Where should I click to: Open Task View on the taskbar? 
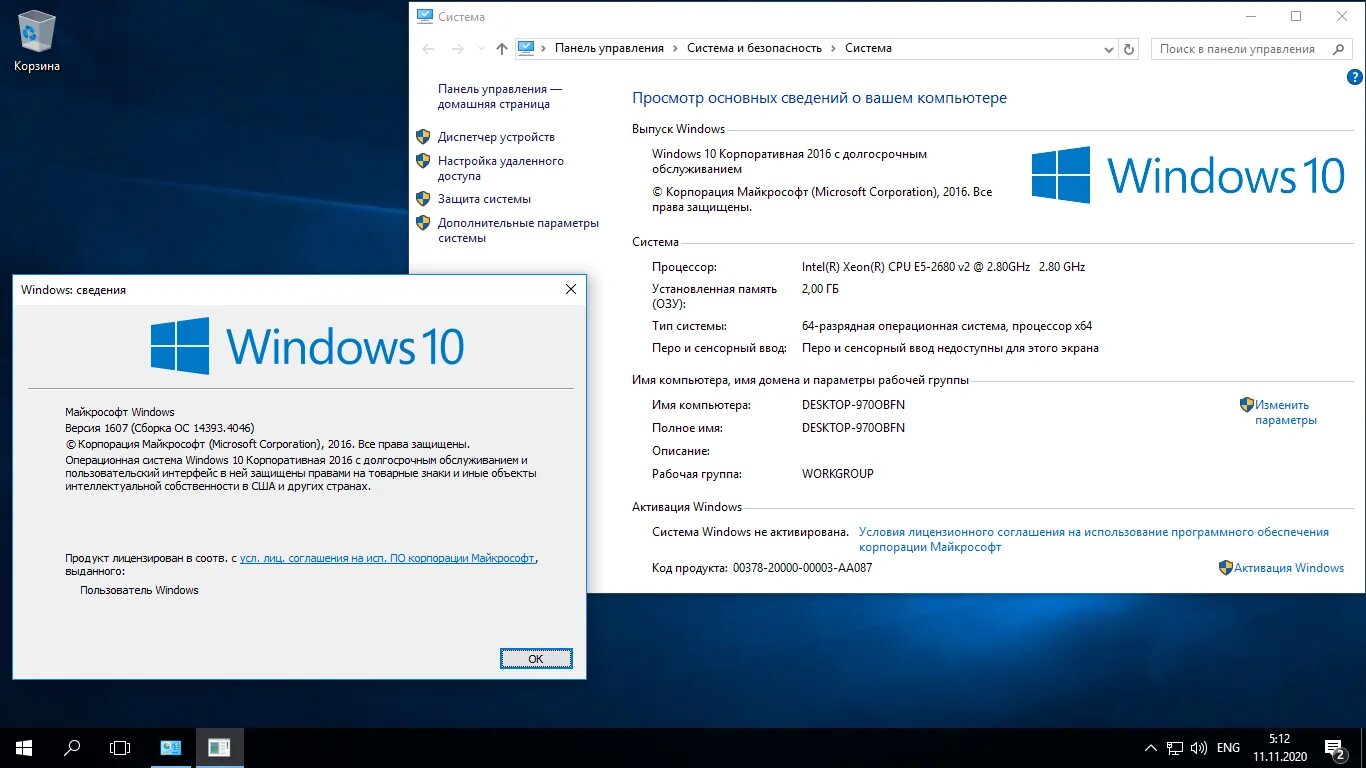[120, 748]
